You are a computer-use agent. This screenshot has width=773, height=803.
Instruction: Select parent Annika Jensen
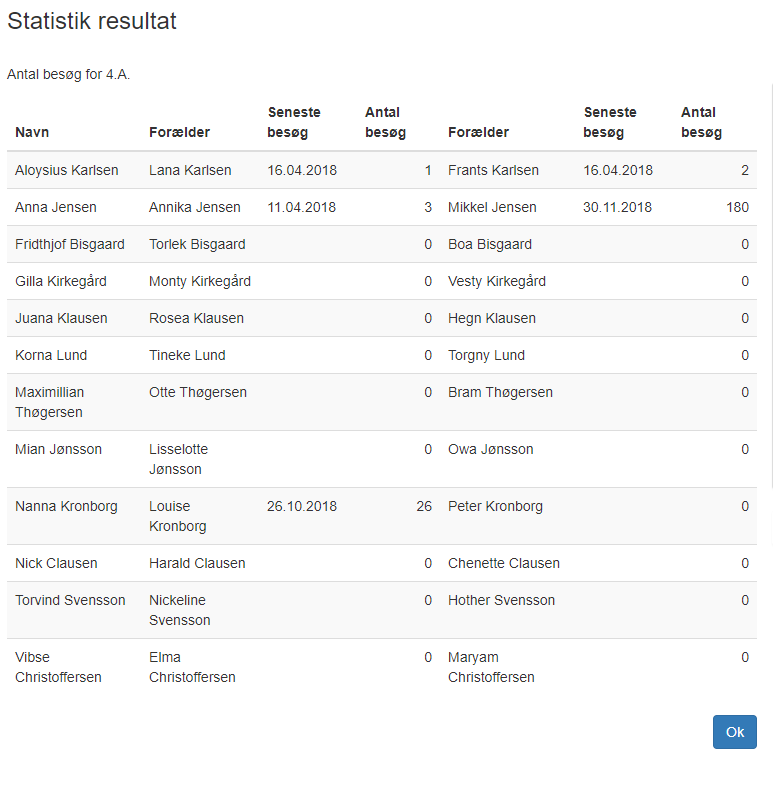(195, 207)
